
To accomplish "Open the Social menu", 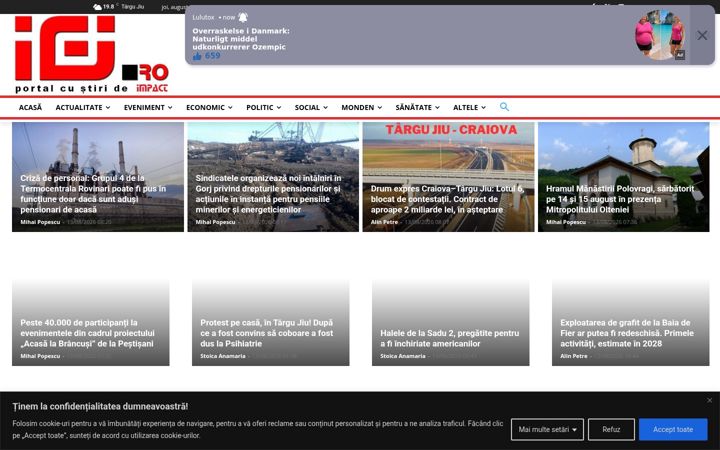I will click(311, 107).
